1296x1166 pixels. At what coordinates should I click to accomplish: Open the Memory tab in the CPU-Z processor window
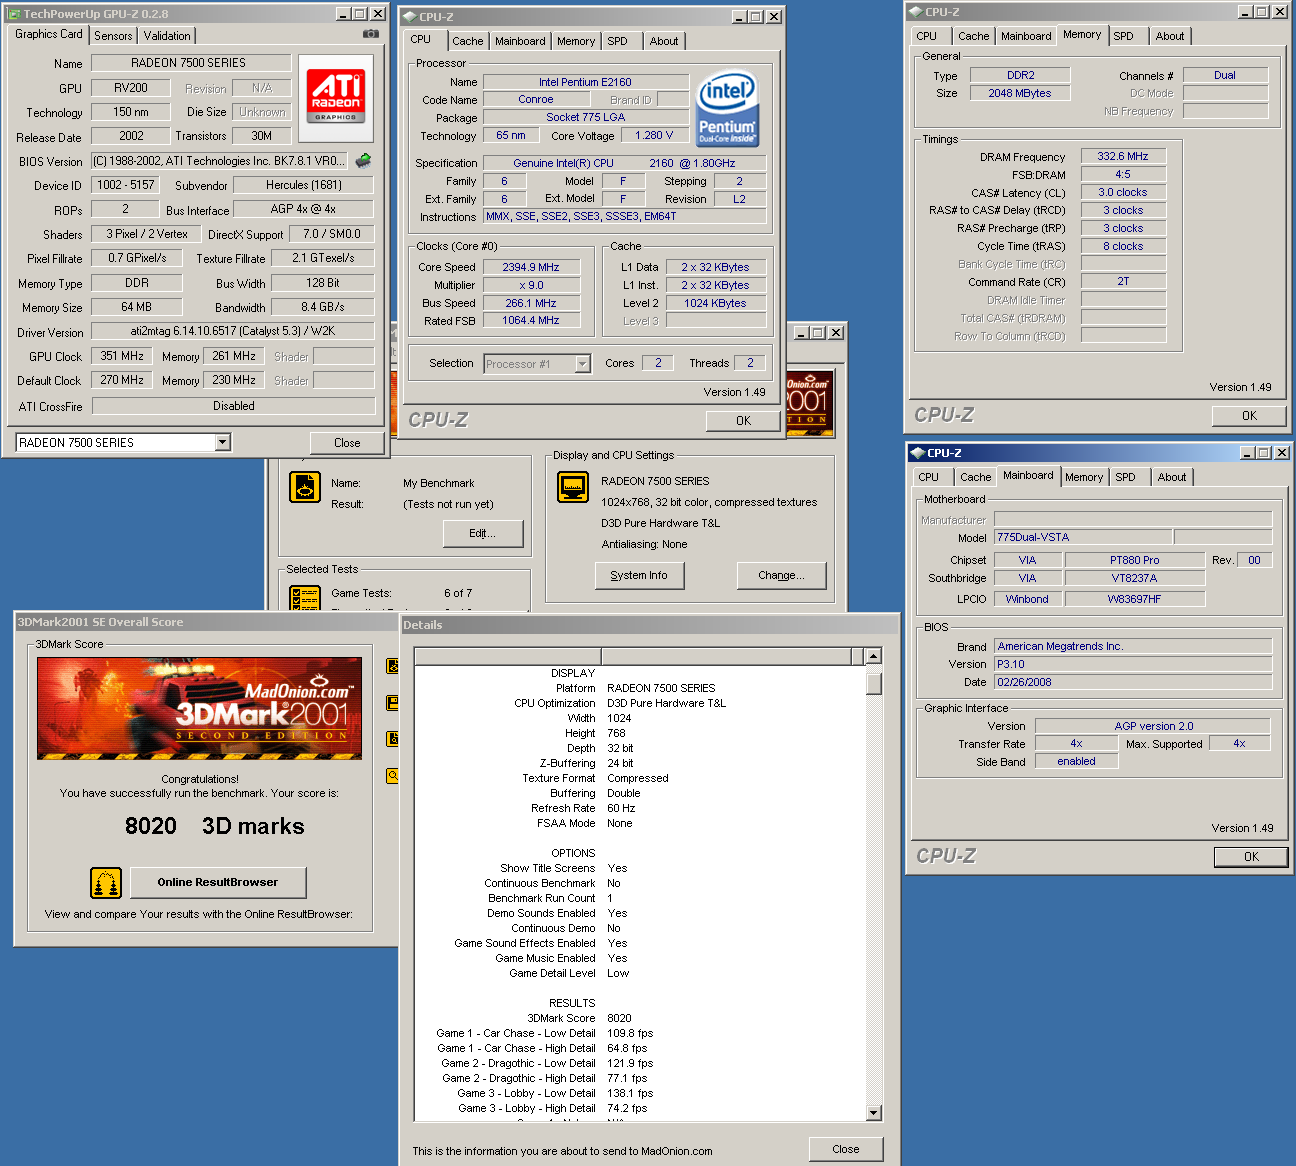[576, 41]
